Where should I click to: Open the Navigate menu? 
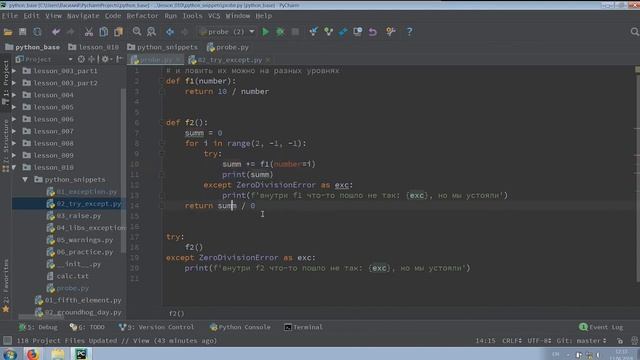(x=83, y=16)
